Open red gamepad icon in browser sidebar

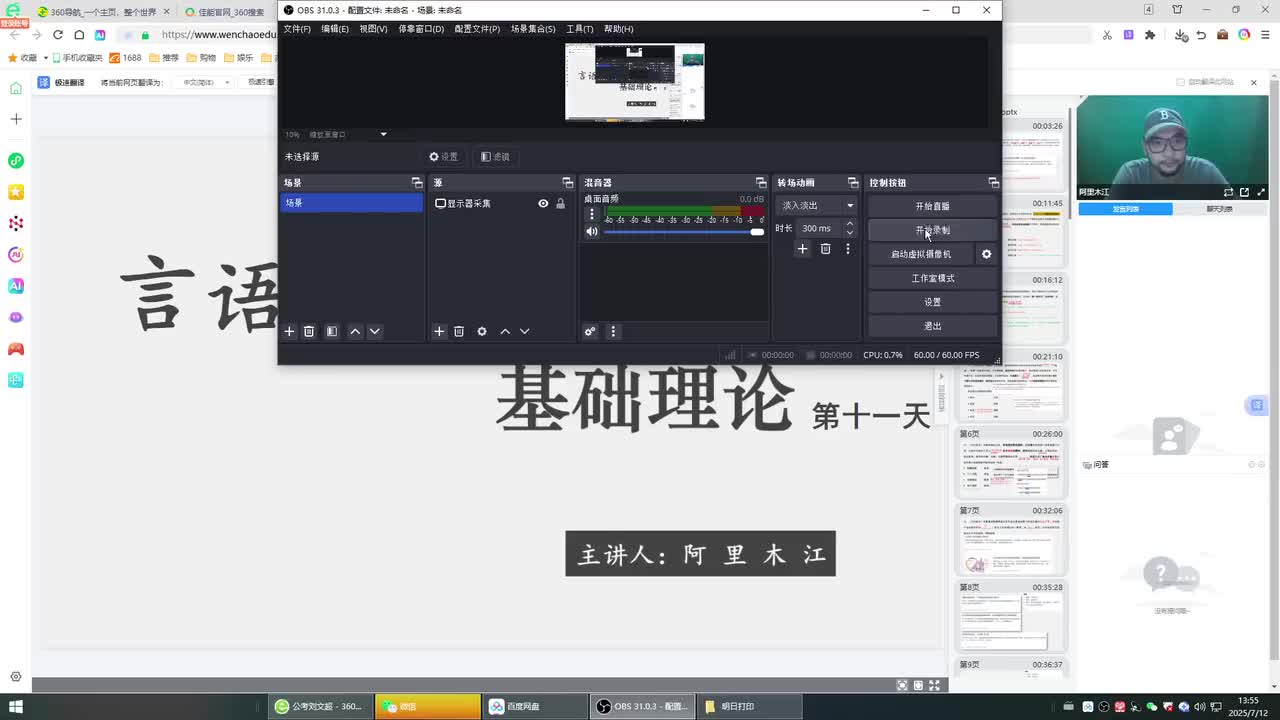coord(15,349)
